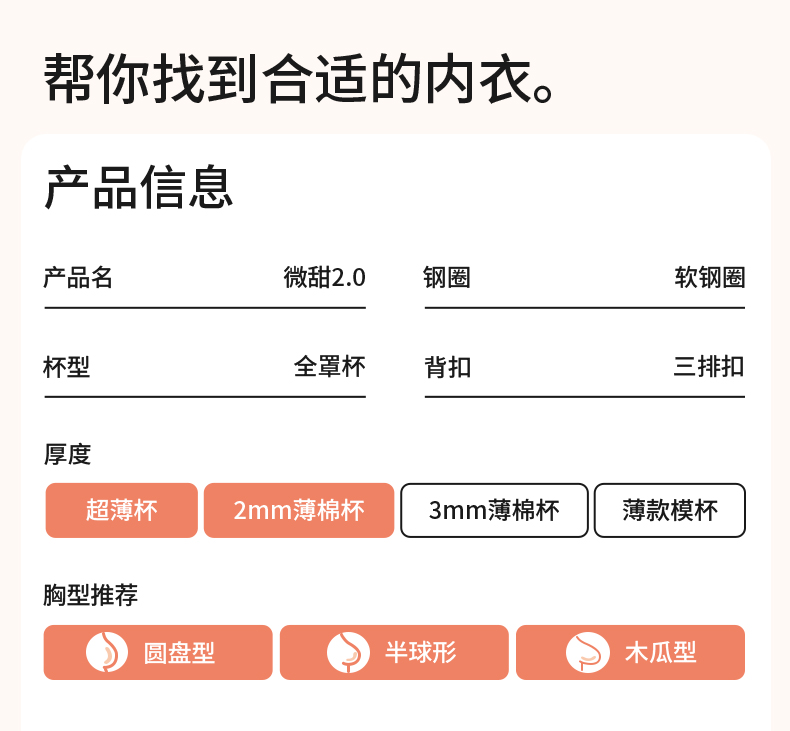Click the 胸型推荐 section label
The image size is (790, 731).
pyautogui.click(x=91, y=596)
